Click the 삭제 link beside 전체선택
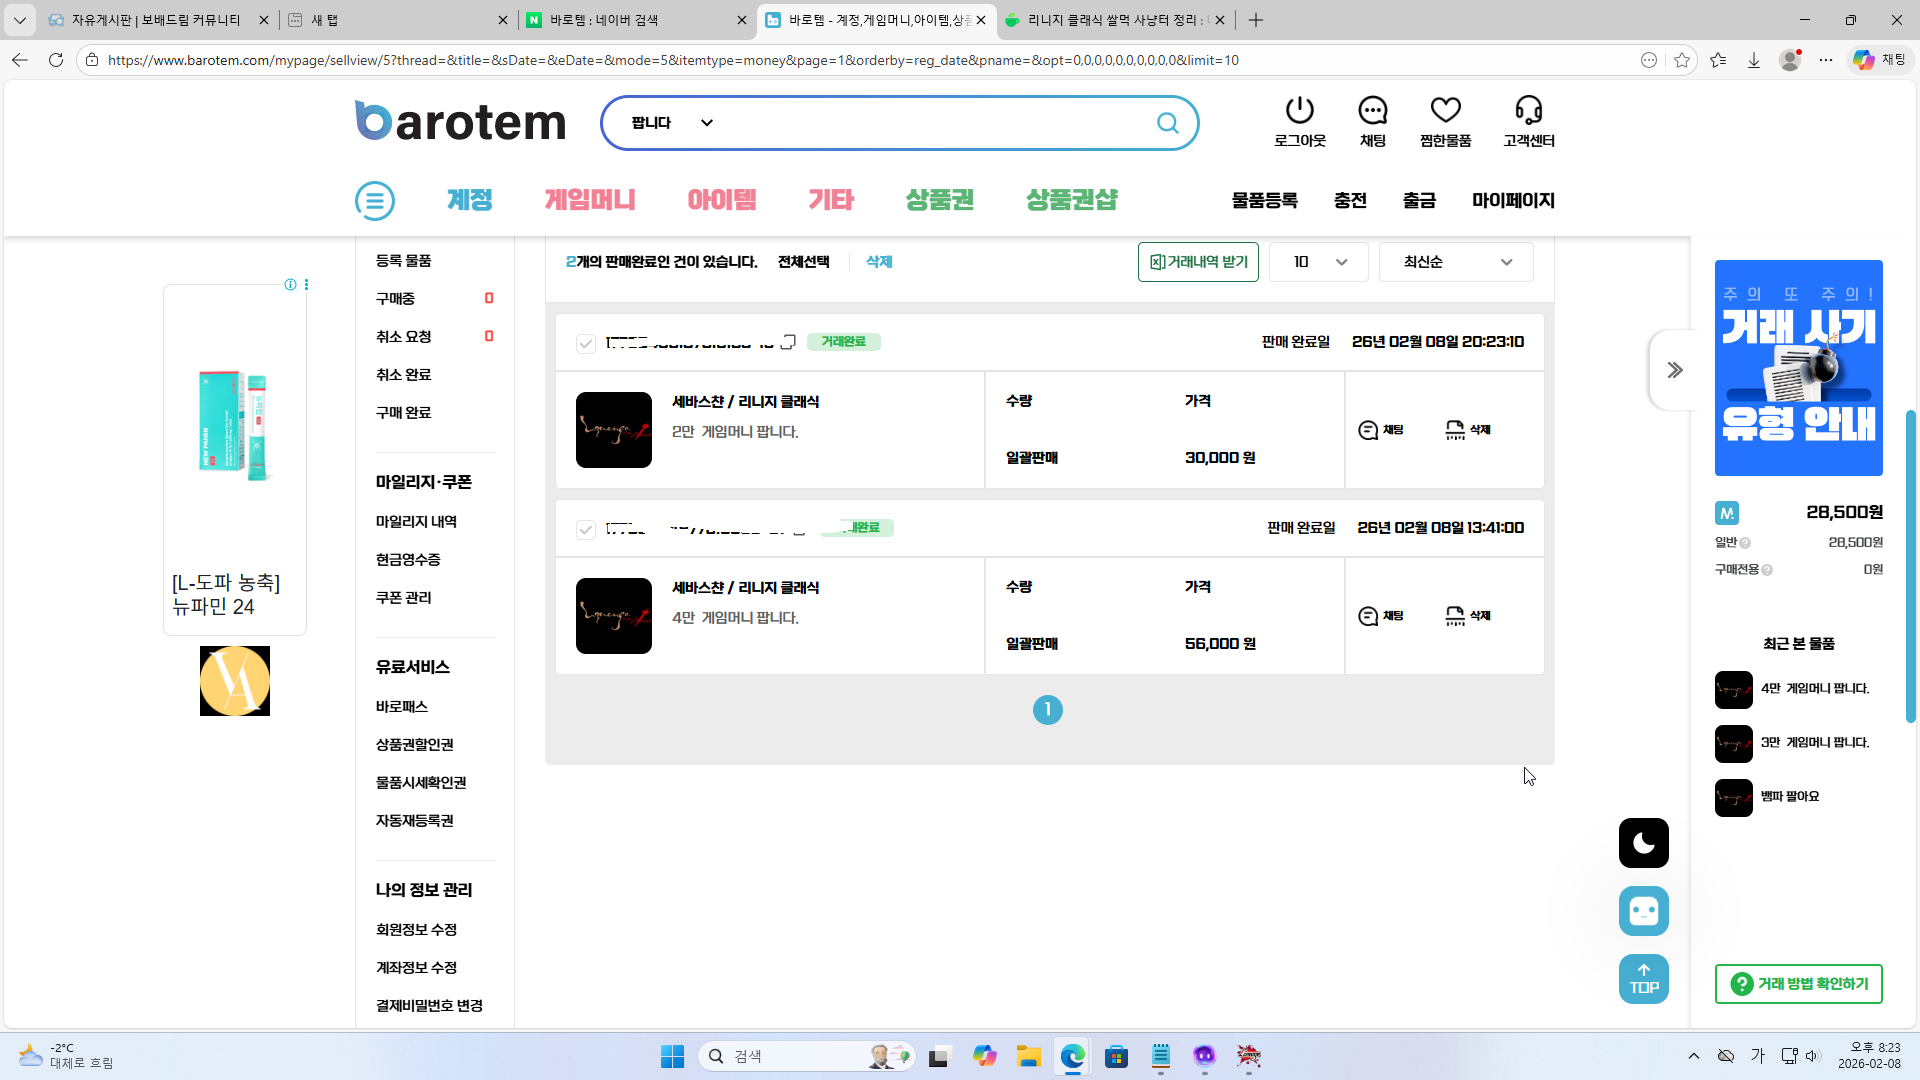This screenshot has width=1920, height=1080. point(879,262)
